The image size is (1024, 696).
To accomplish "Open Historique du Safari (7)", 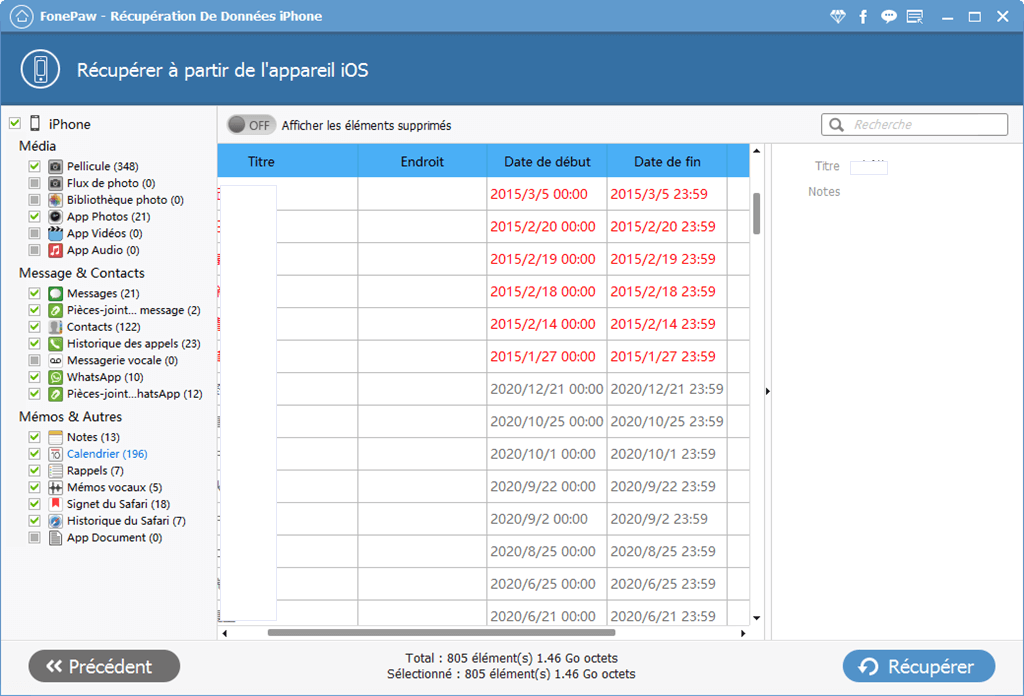I will pos(126,521).
